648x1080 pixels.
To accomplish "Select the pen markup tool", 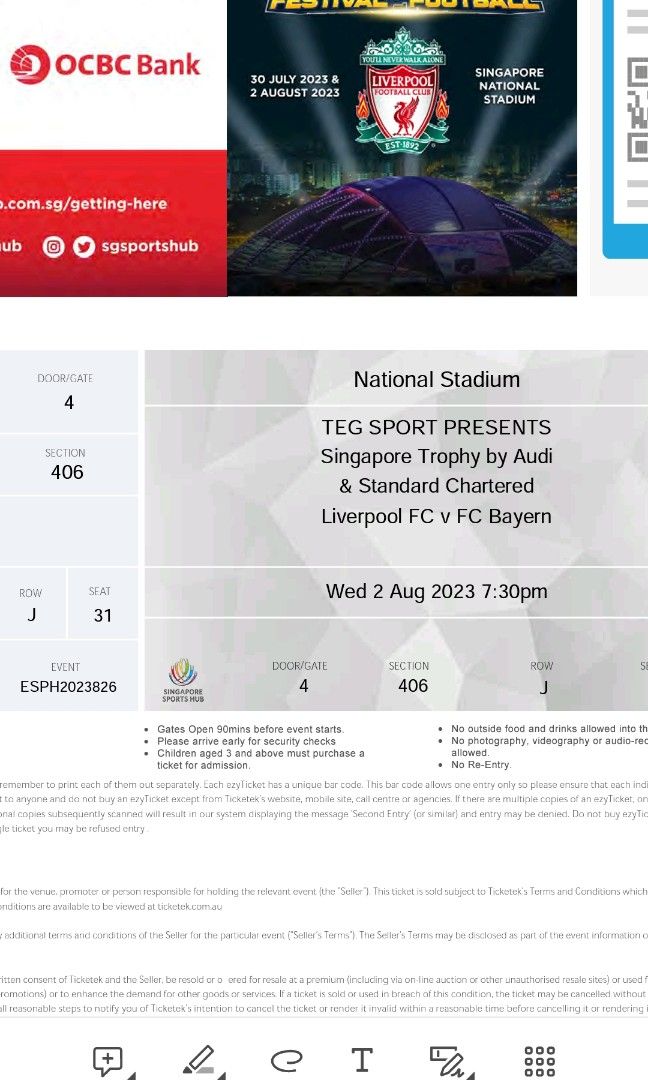I will [200, 1057].
